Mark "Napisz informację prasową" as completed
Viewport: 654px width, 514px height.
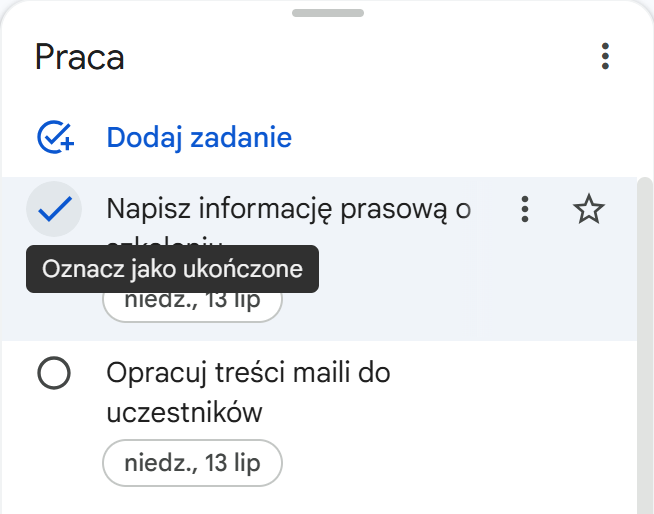tap(53, 209)
